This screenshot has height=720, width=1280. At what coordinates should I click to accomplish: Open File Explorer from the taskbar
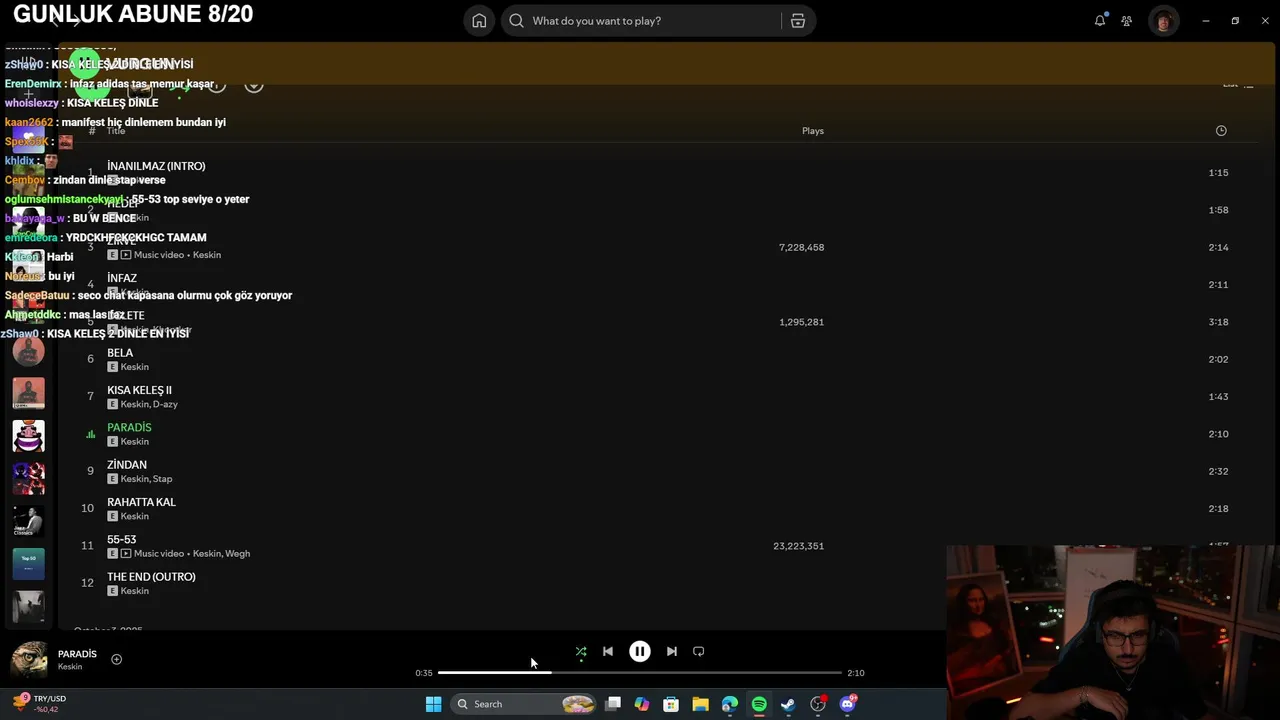[x=700, y=704]
